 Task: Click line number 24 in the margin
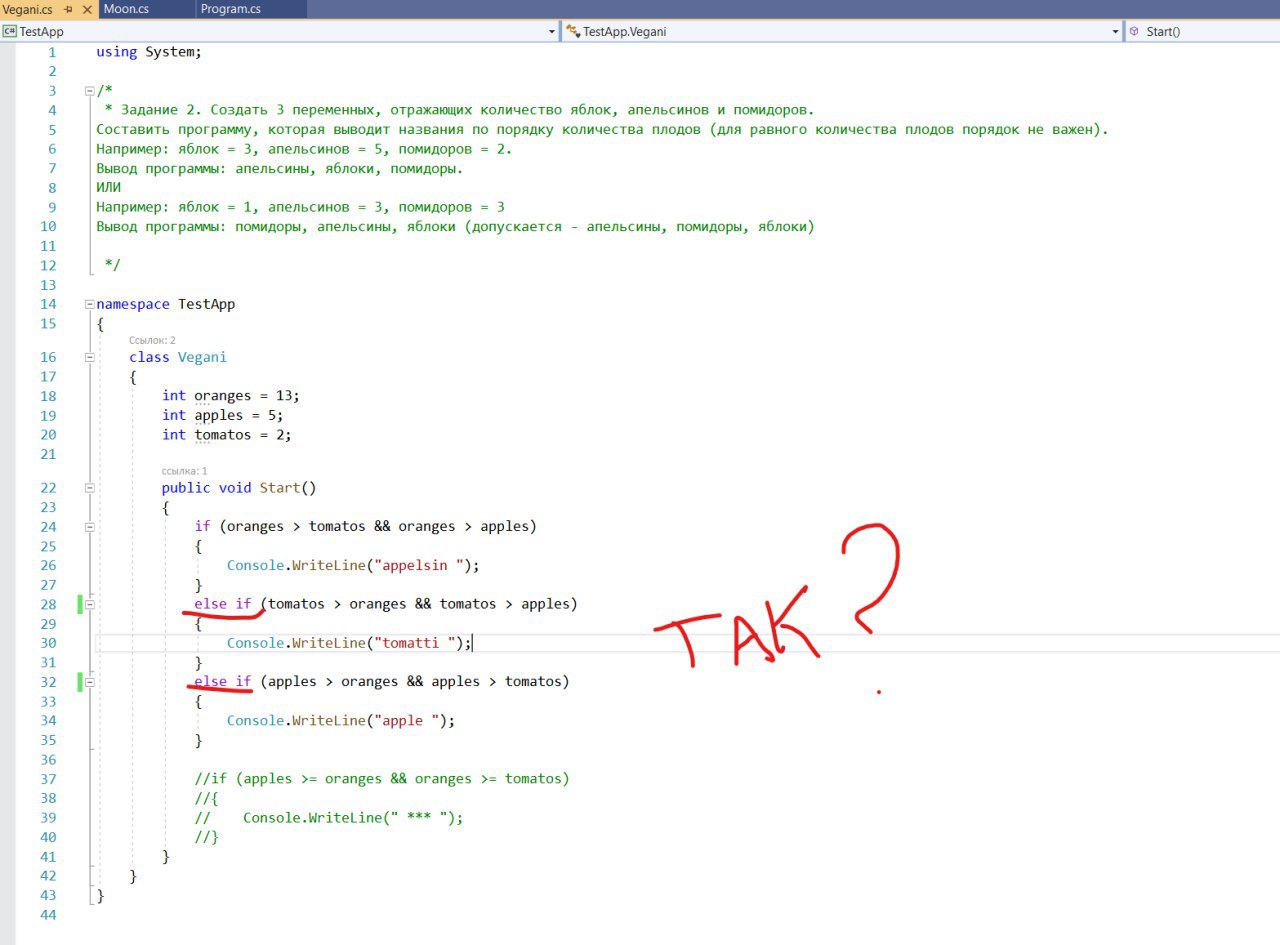47,527
